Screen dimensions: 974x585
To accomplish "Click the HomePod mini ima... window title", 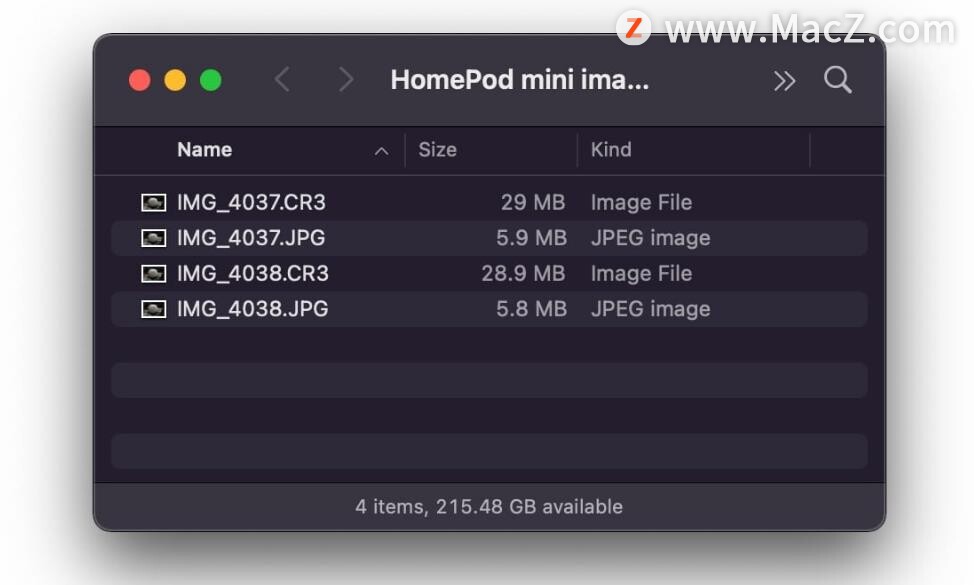I will pos(519,80).
